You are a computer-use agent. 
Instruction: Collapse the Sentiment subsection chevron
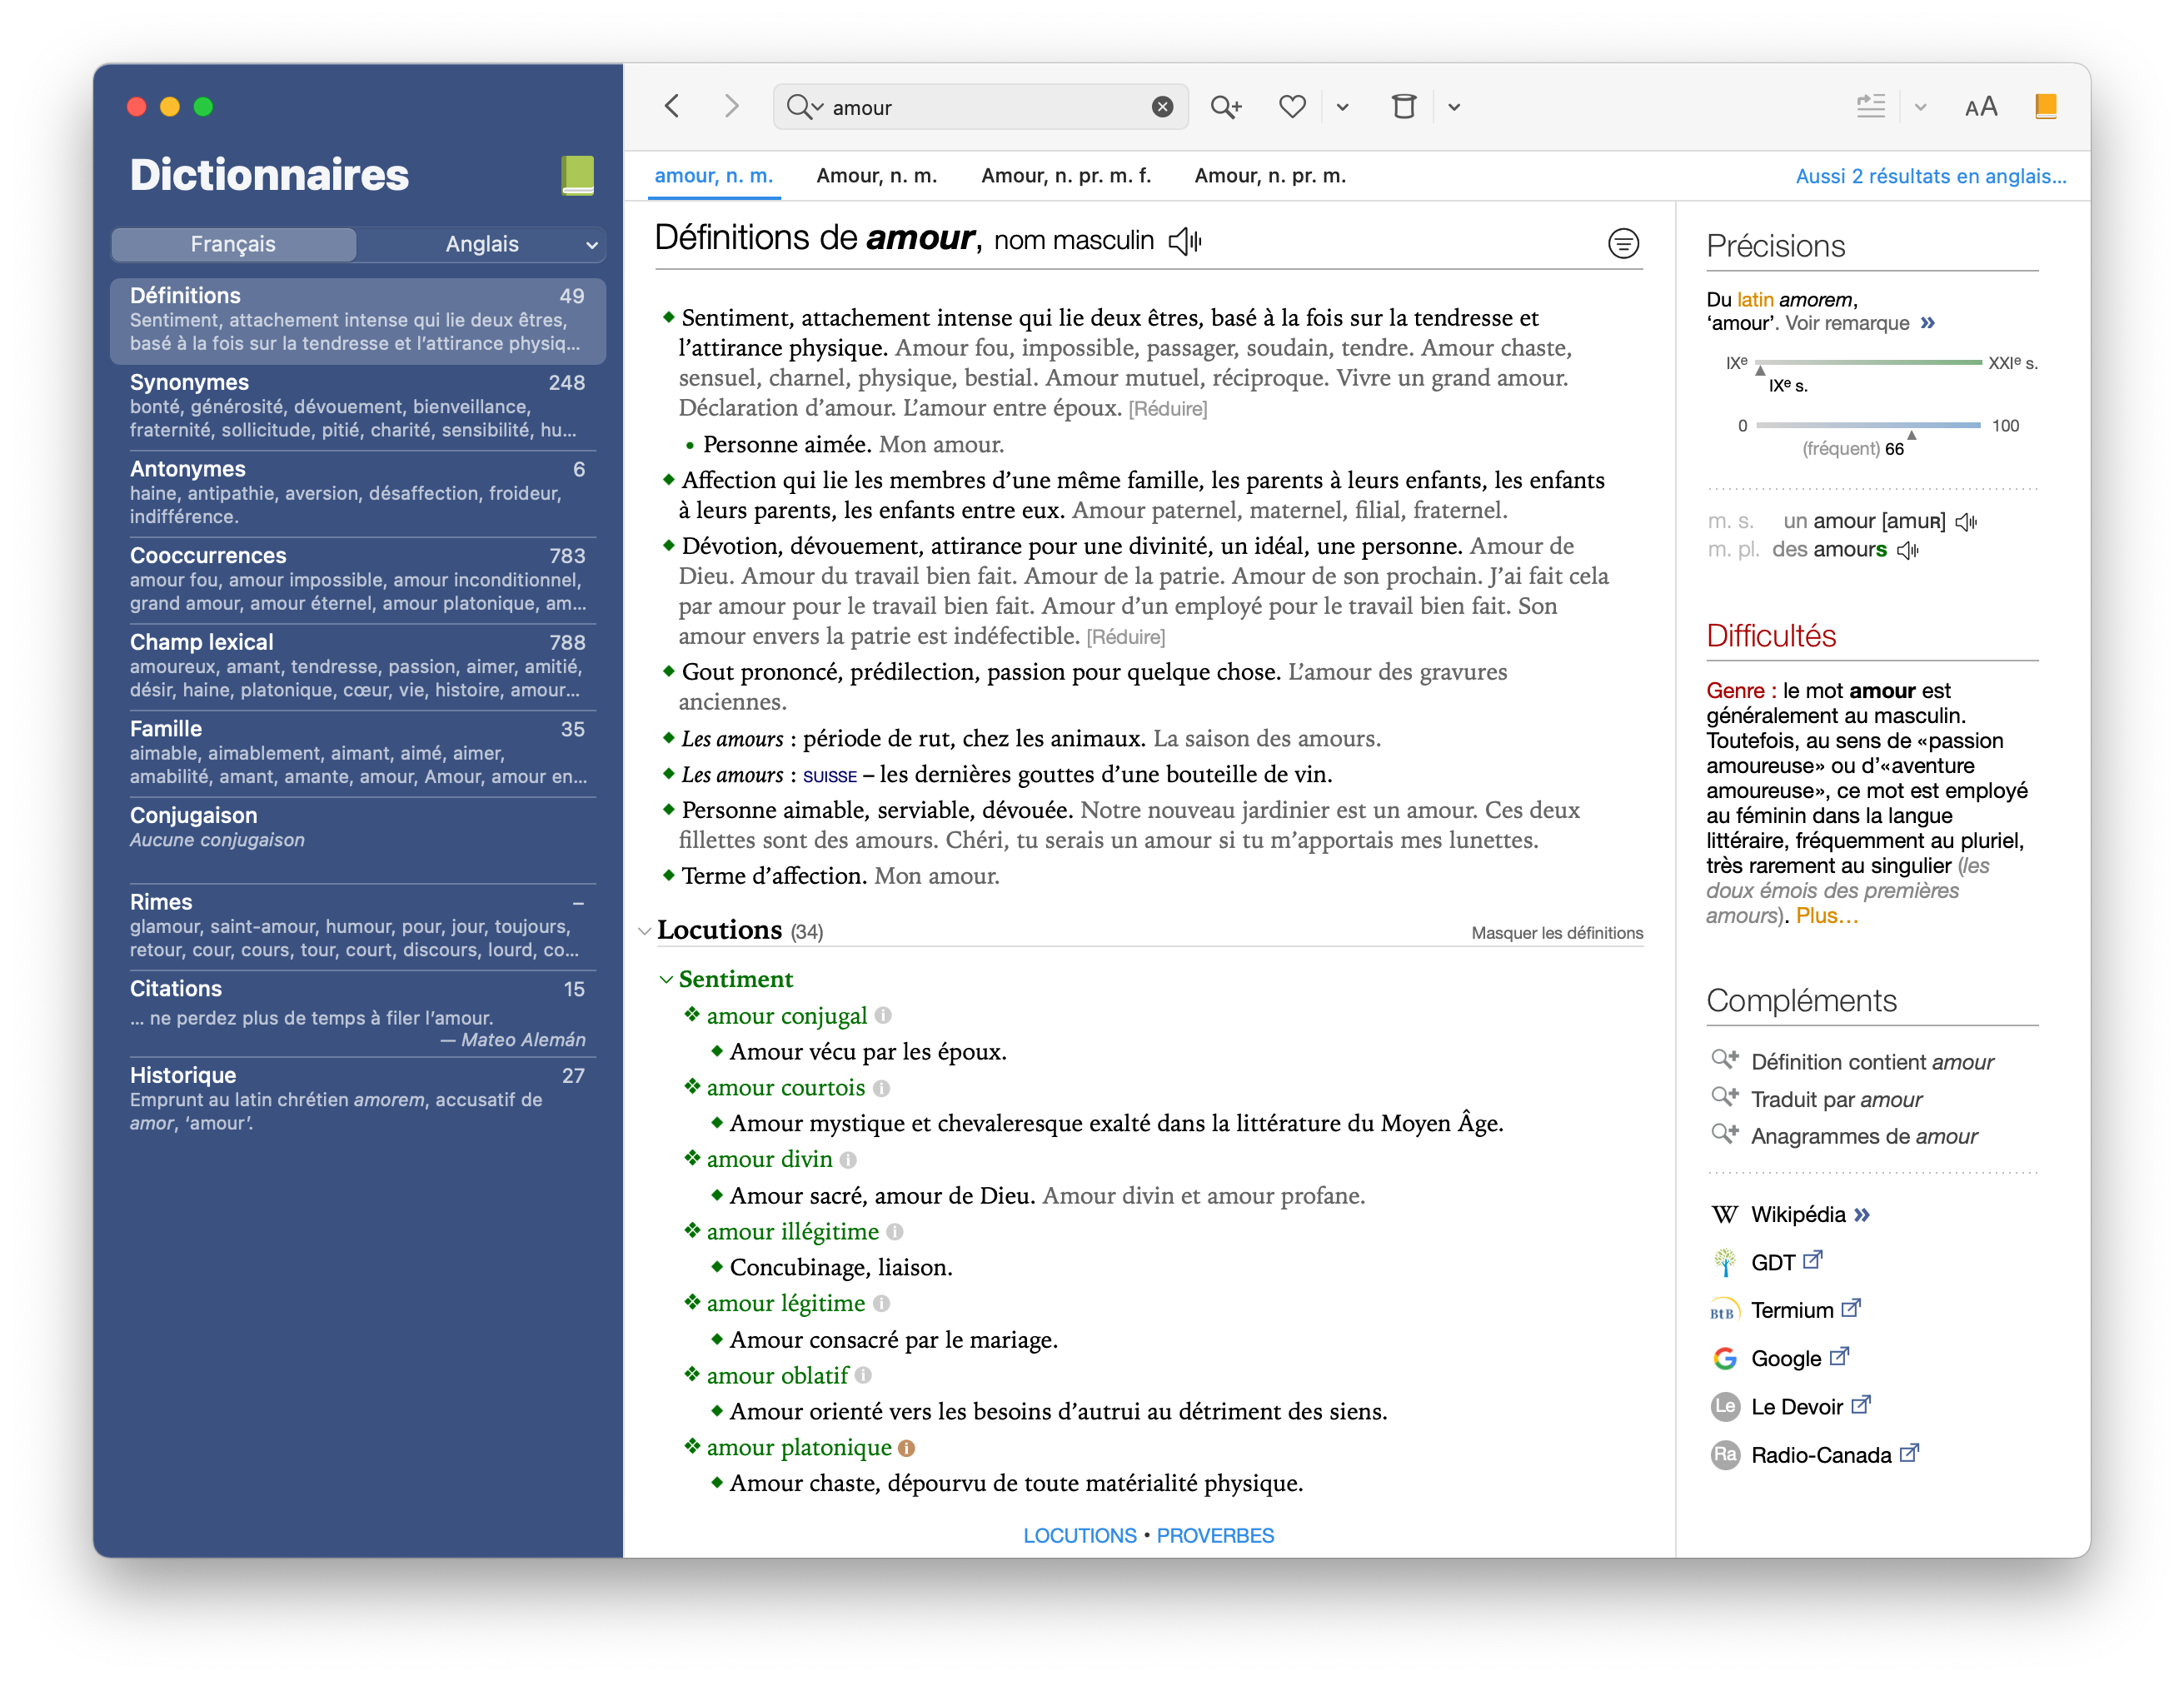(x=666, y=980)
